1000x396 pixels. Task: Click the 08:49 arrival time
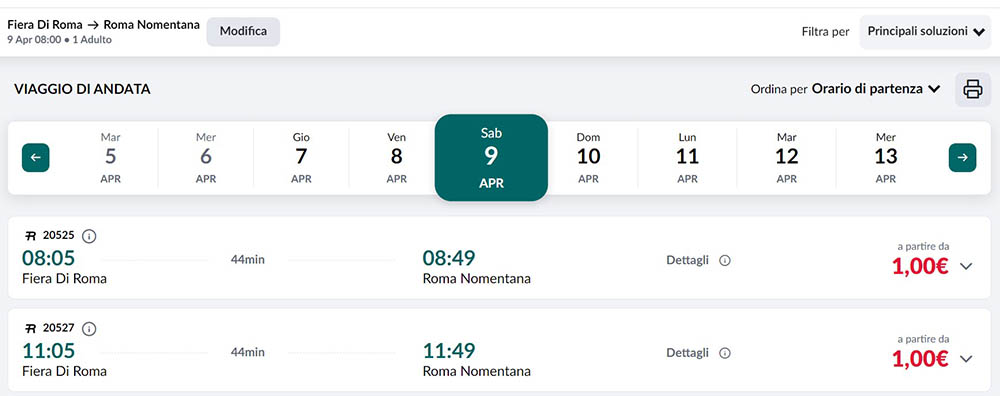pos(449,258)
